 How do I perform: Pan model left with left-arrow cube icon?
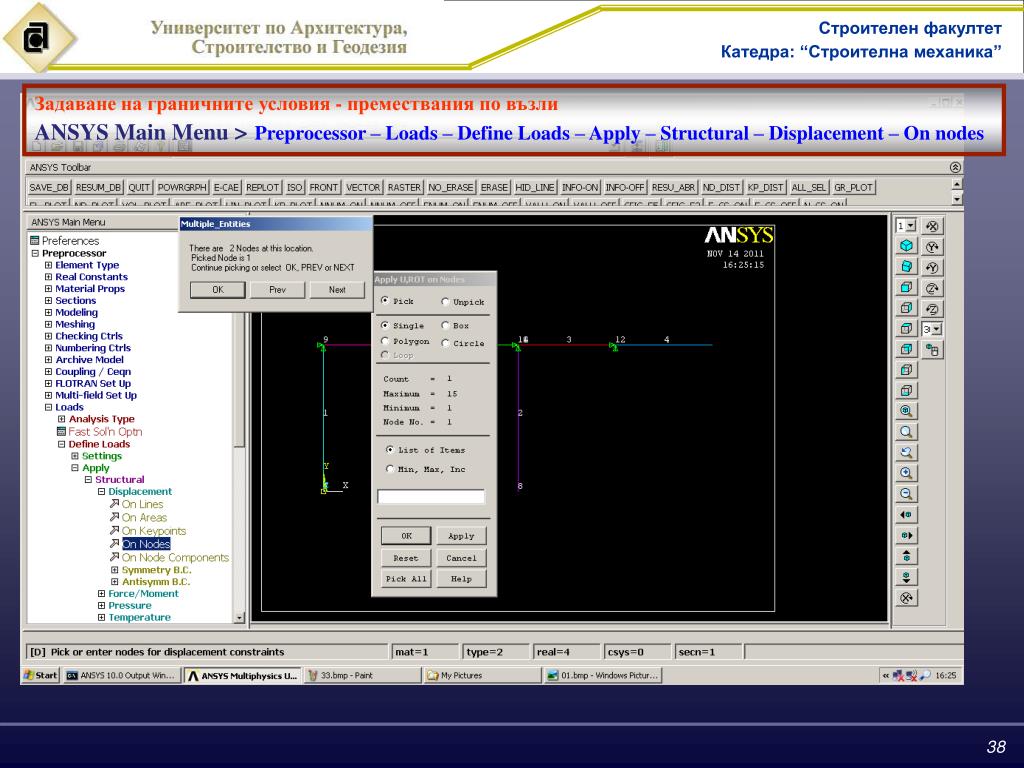point(906,515)
